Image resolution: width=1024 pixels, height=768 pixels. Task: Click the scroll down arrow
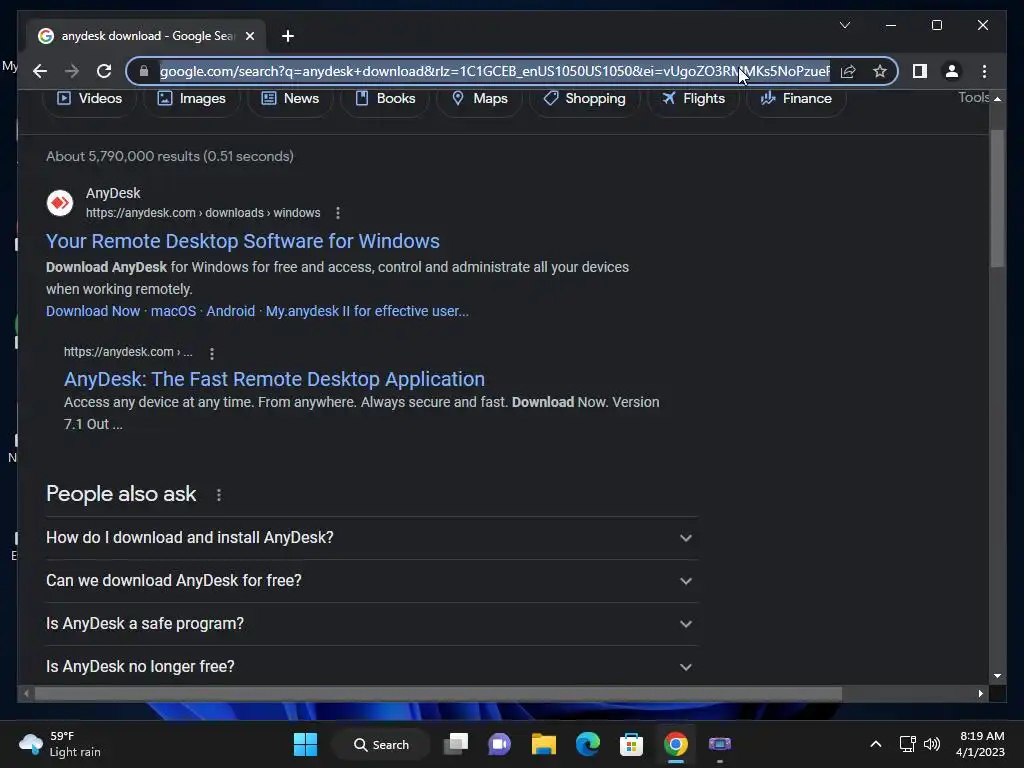coord(997,676)
